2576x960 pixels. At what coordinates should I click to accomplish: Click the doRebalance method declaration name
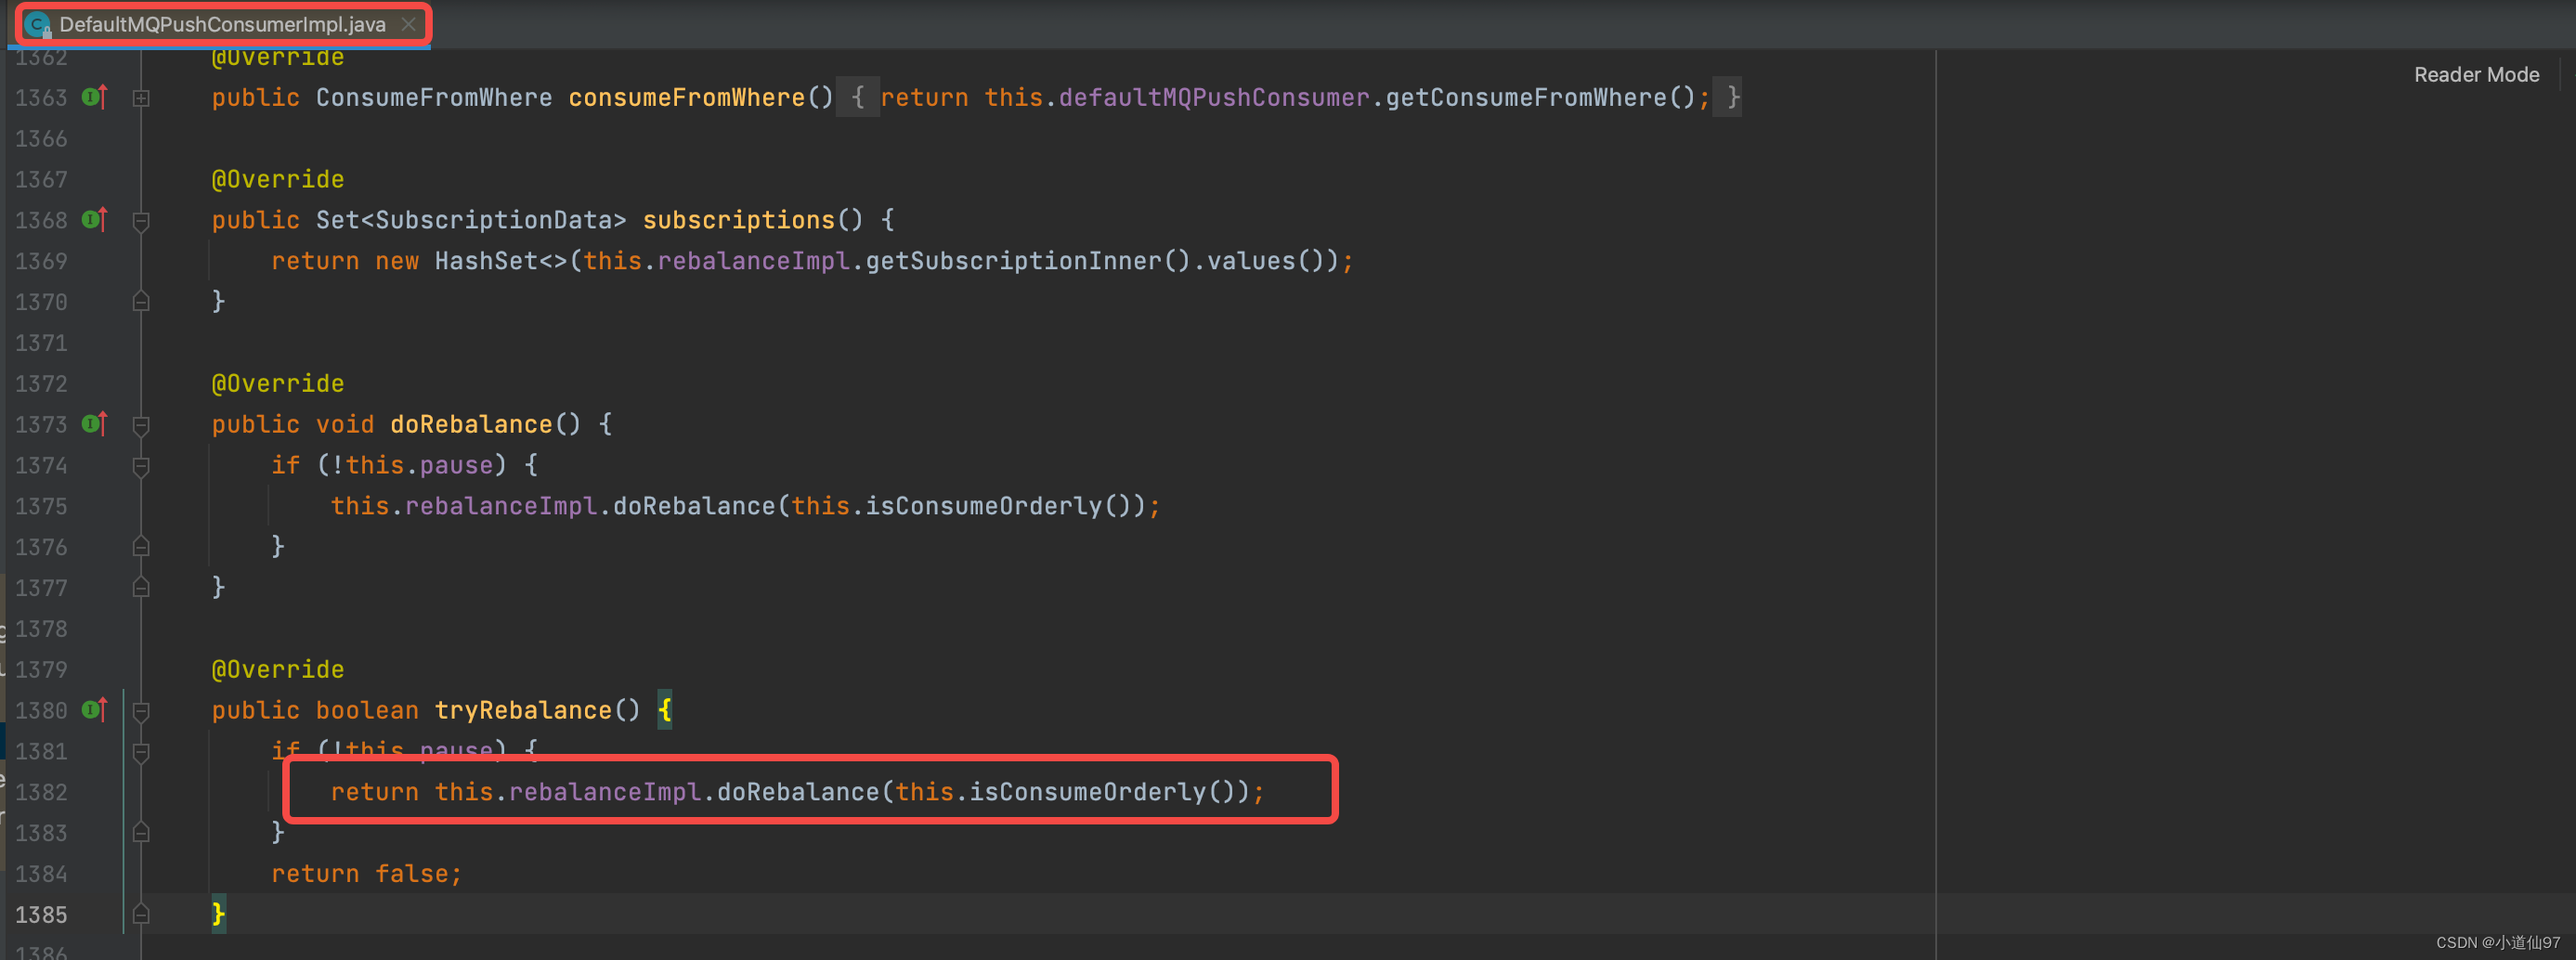(470, 424)
